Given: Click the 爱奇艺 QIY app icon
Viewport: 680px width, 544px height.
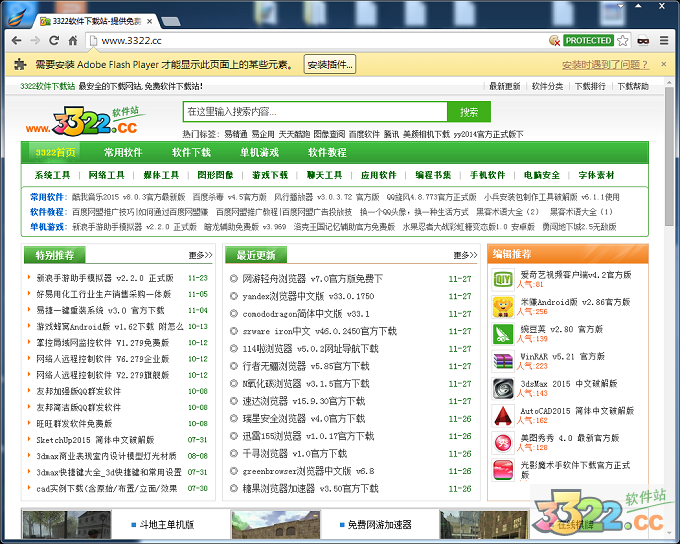Looking at the screenshot, I should pos(503,279).
